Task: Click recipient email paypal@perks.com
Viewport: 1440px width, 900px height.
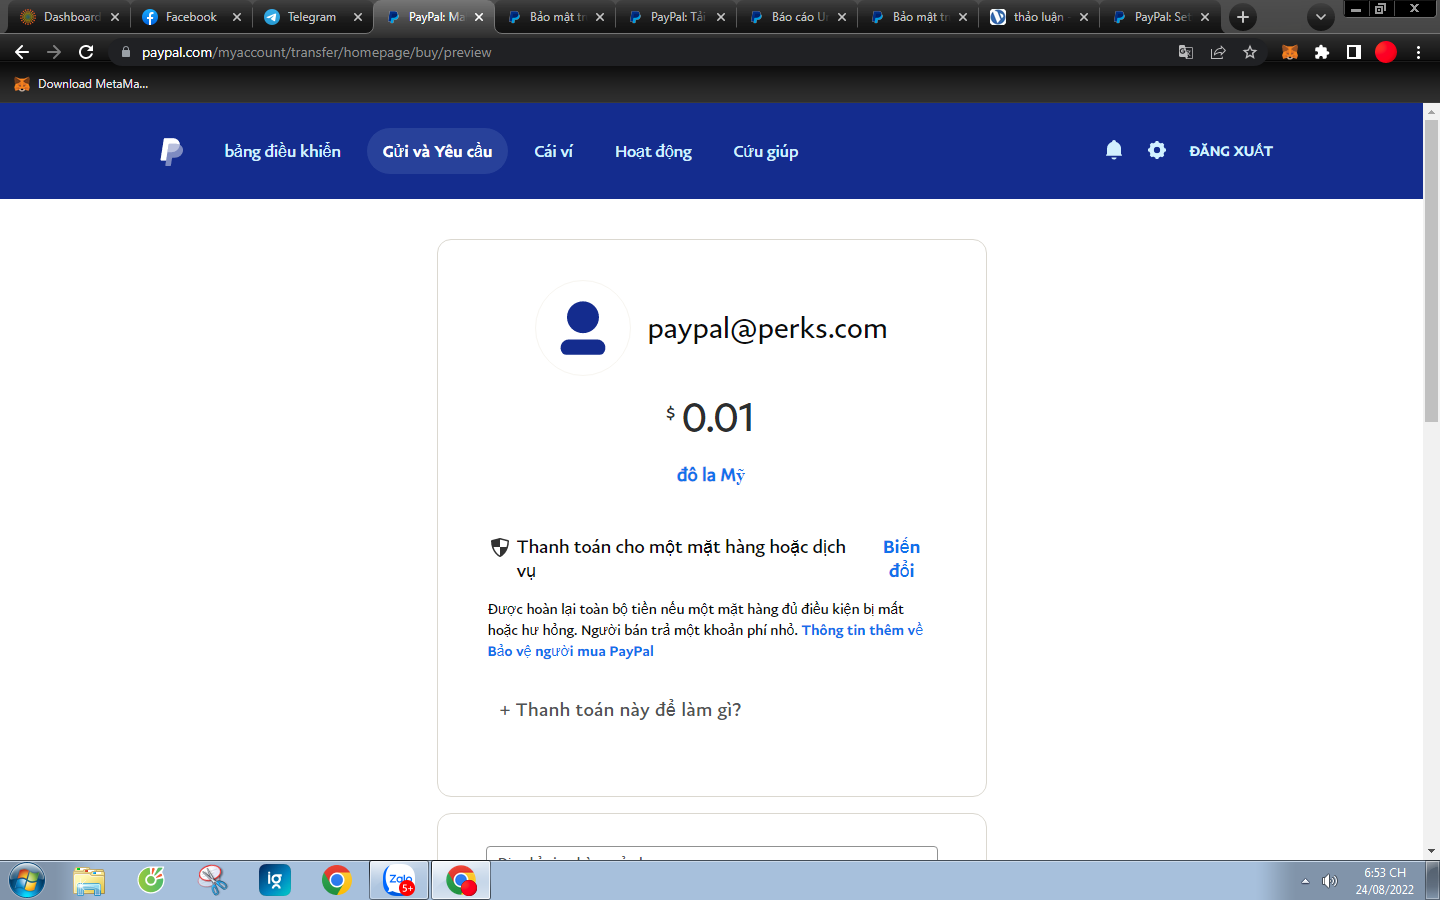Action: pyautogui.click(x=767, y=329)
